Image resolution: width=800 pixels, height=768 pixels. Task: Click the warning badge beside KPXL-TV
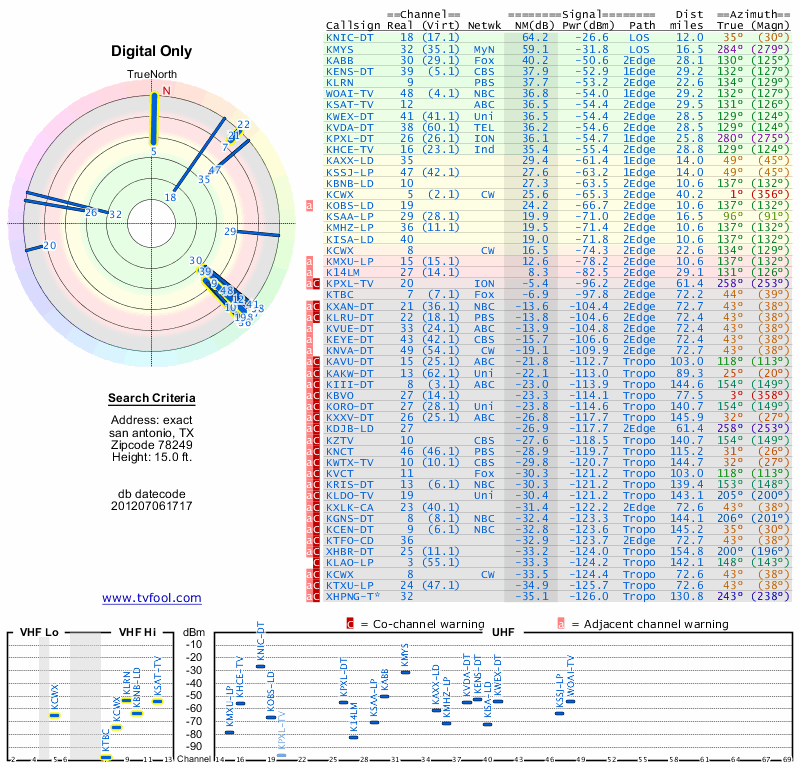point(313,284)
